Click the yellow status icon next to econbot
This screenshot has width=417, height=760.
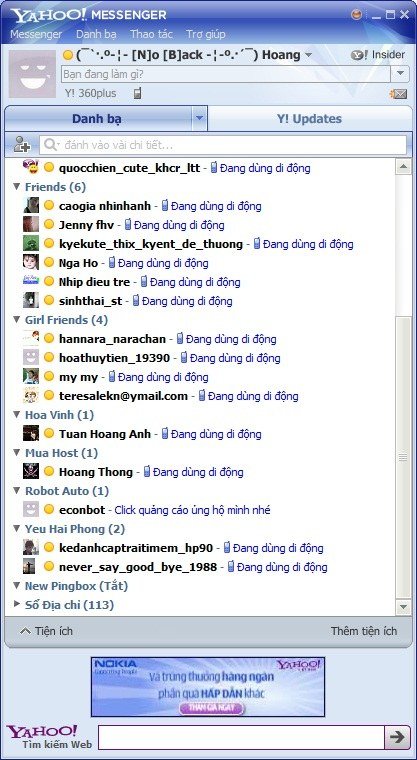click(x=48, y=509)
